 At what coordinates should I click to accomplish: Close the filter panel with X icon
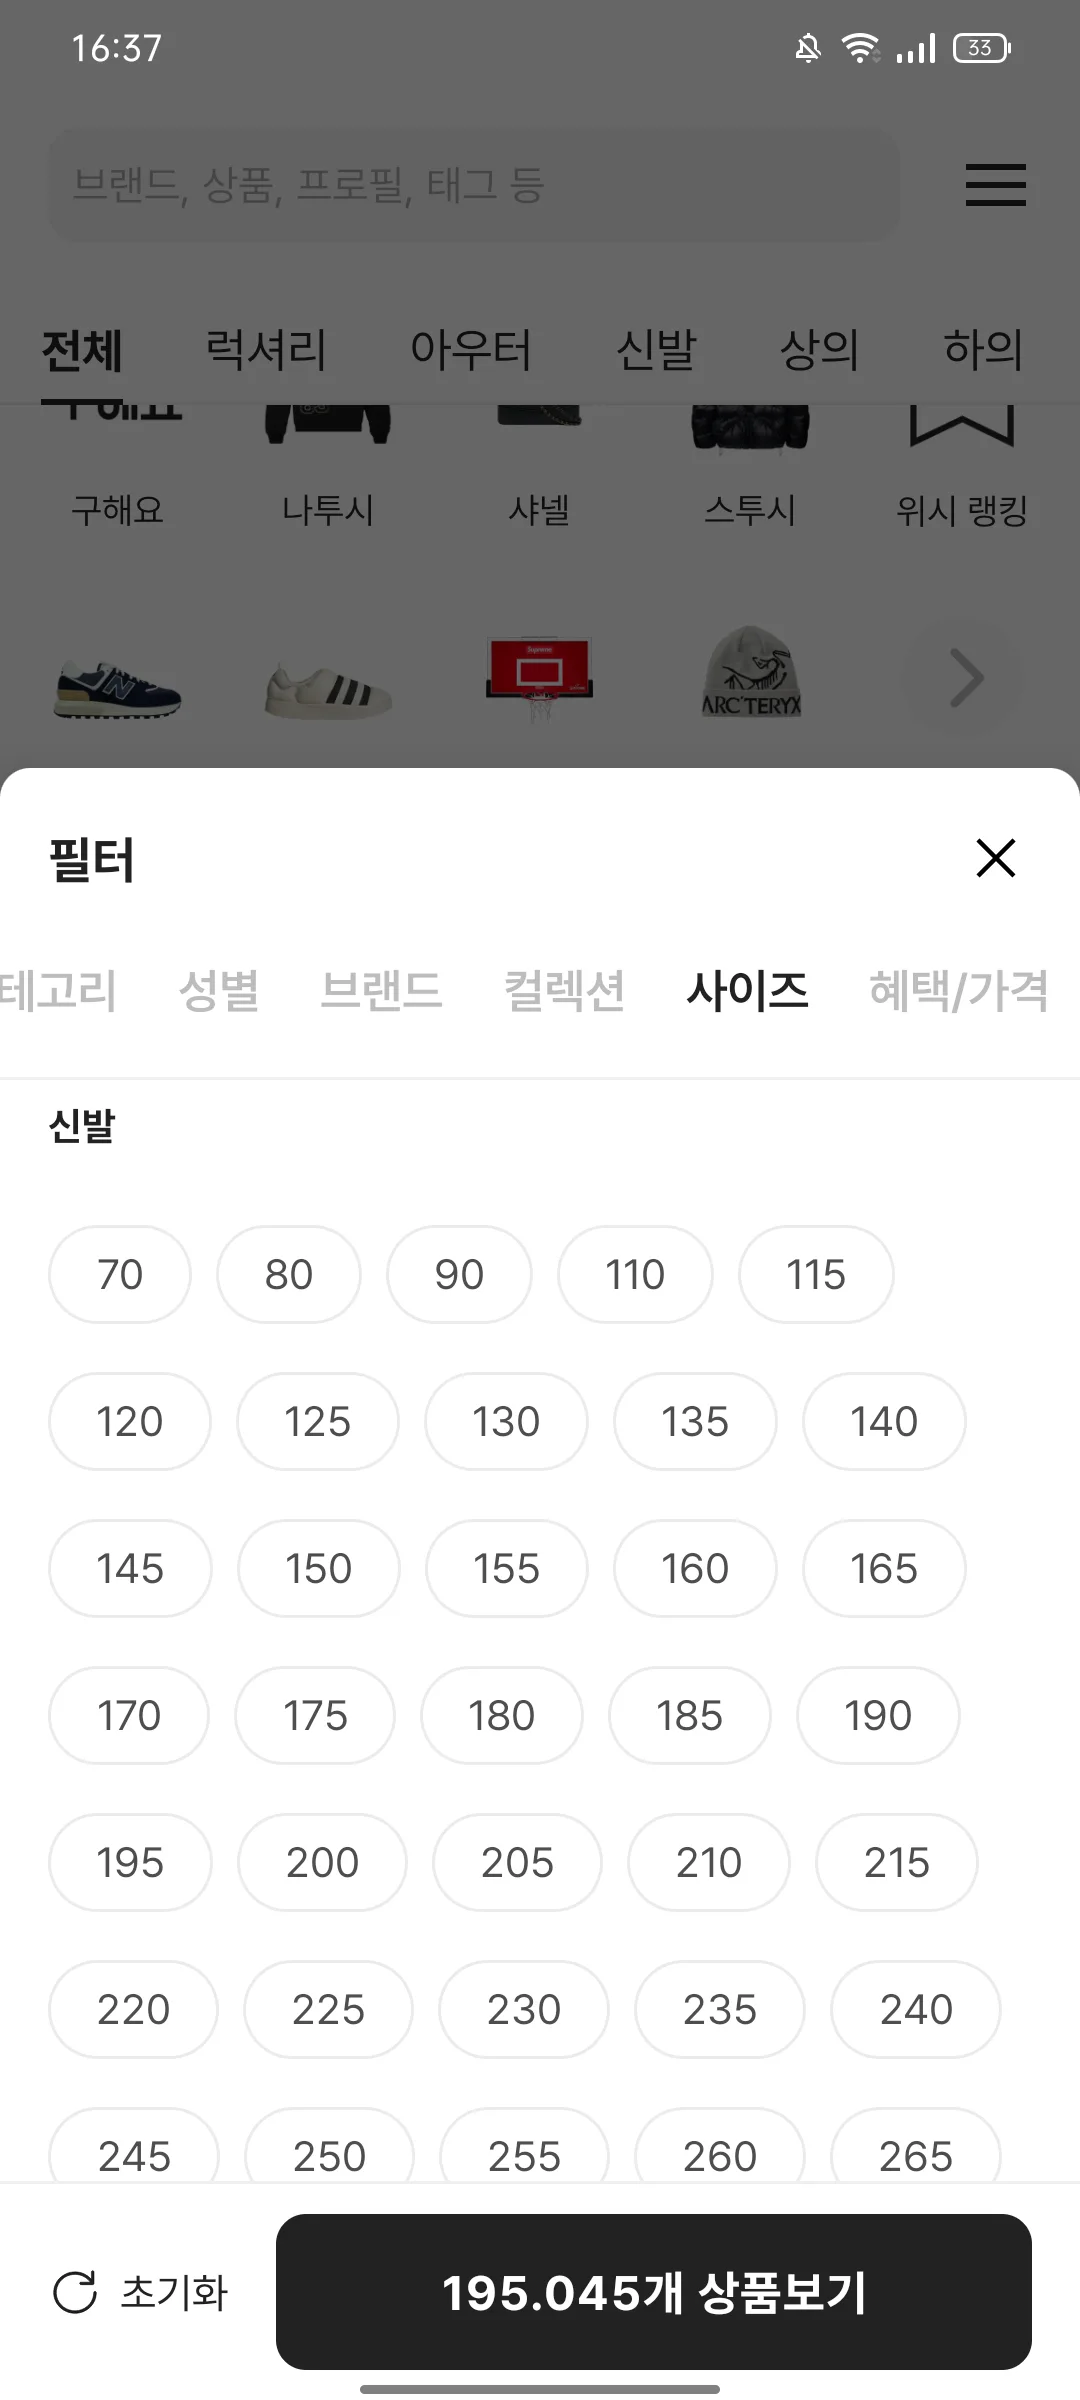click(996, 858)
